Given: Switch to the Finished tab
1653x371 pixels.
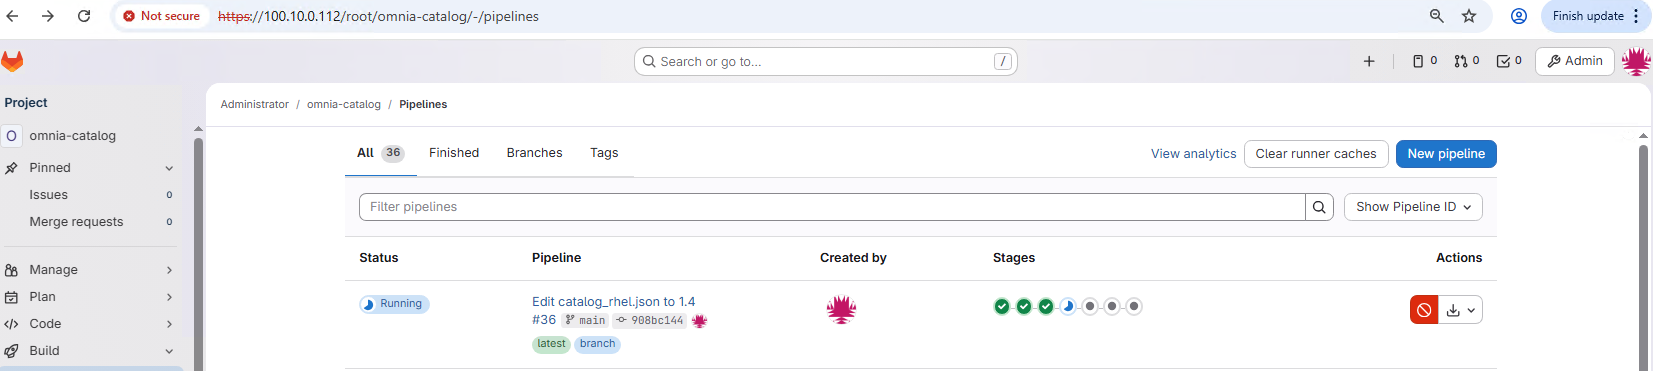Looking at the screenshot, I should point(454,153).
